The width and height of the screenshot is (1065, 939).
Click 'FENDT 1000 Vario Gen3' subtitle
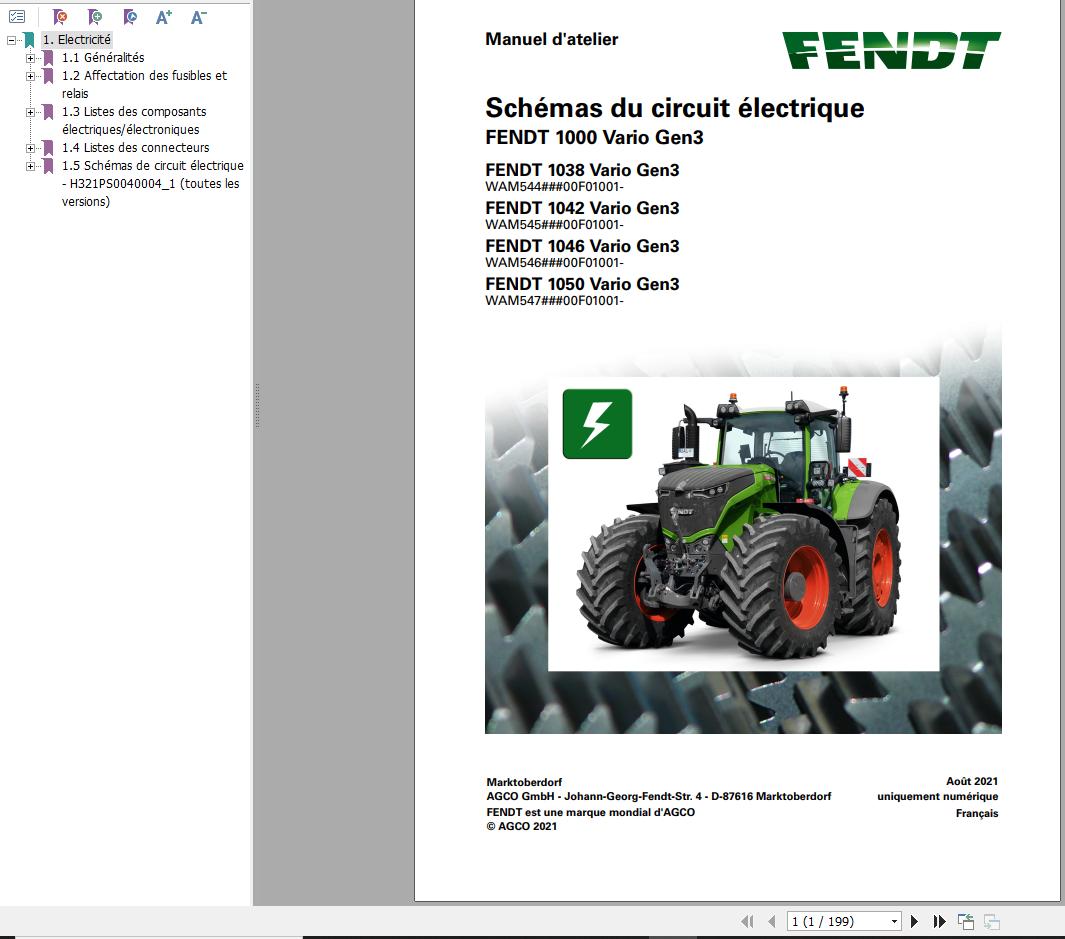(x=594, y=137)
